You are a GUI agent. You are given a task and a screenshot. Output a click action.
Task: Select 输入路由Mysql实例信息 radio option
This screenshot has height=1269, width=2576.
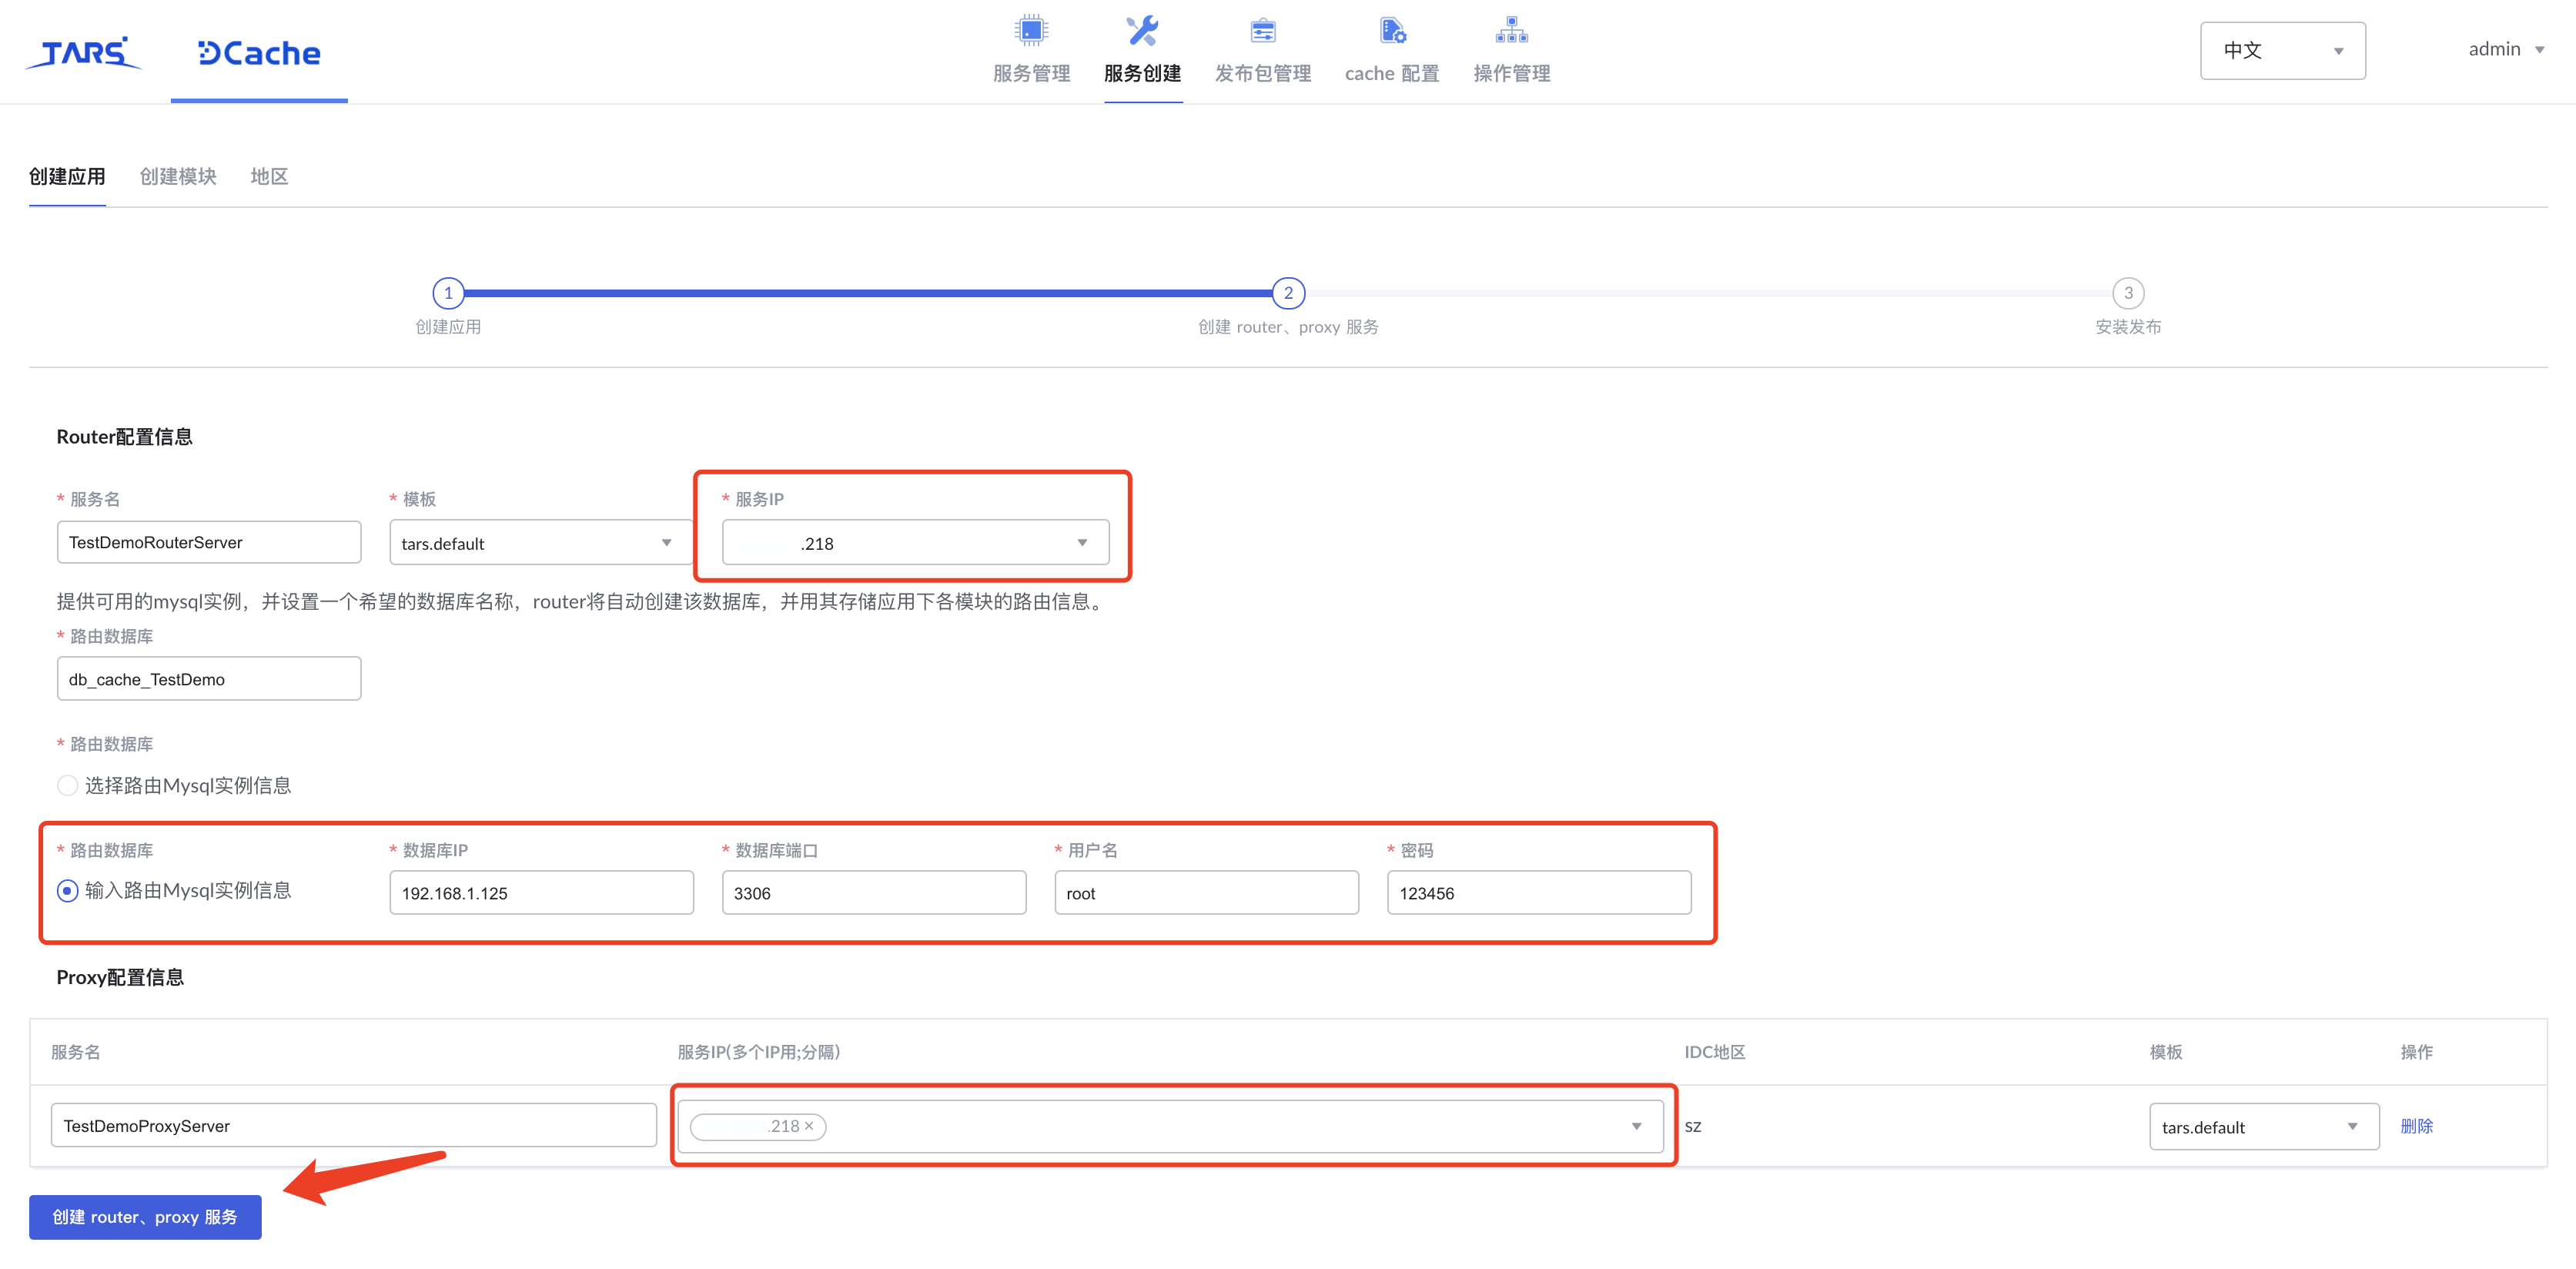(x=68, y=891)
